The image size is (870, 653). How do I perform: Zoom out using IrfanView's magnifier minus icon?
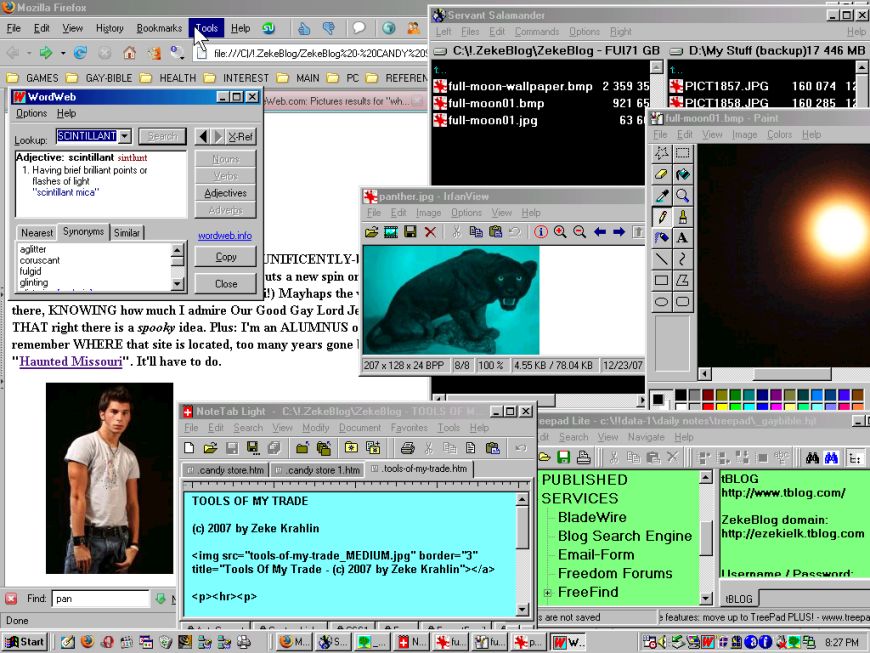(x=580, y=232)
